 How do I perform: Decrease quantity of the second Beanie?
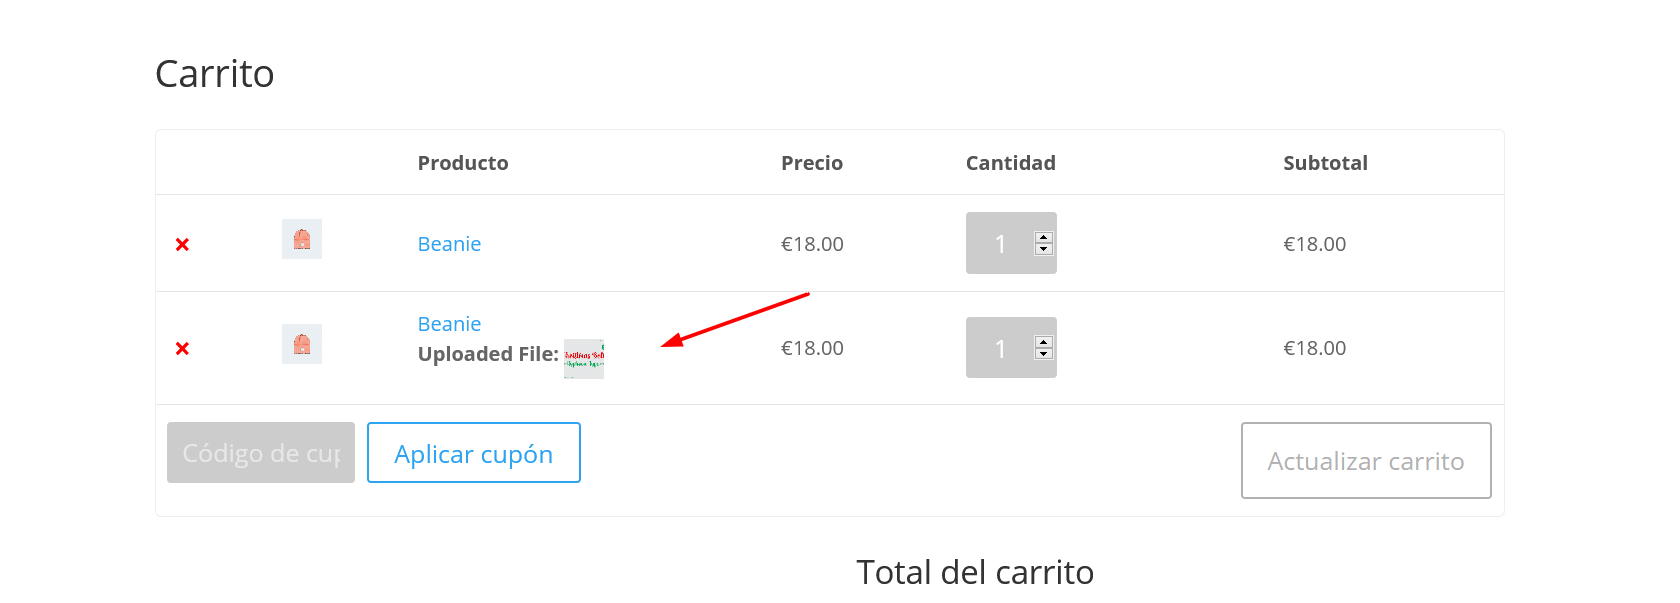(1044, 353)
